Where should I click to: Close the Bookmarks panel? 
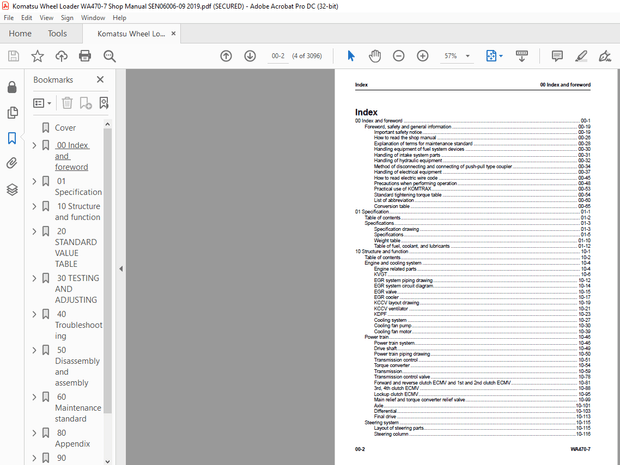coord(100,79)
